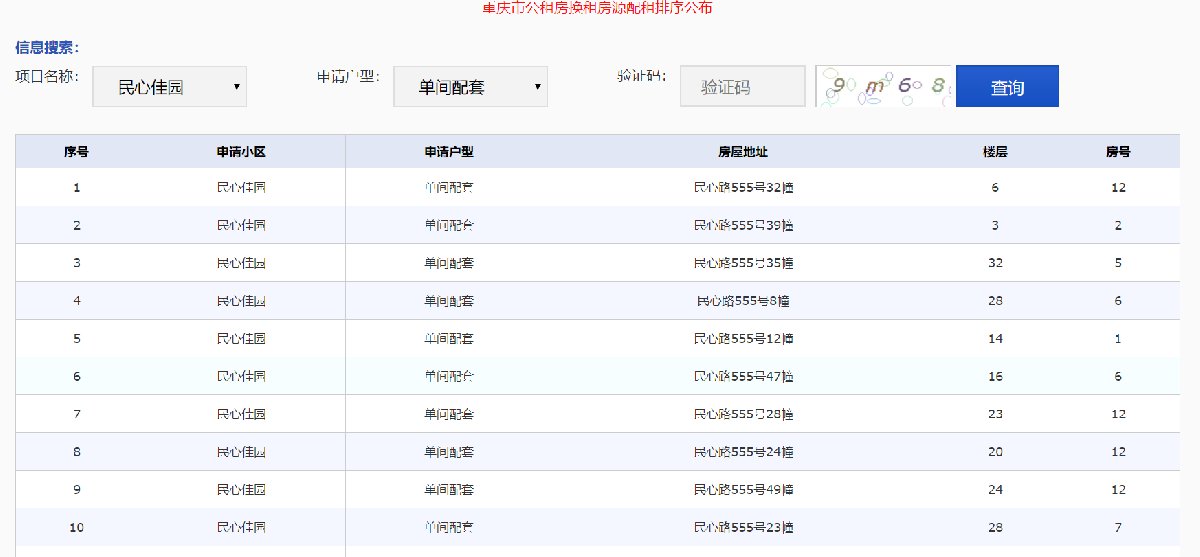The height and width of the screenshot is (557, 1200).
Task: Click address cell 民心路555号32幢
Action: pos(743,188)
